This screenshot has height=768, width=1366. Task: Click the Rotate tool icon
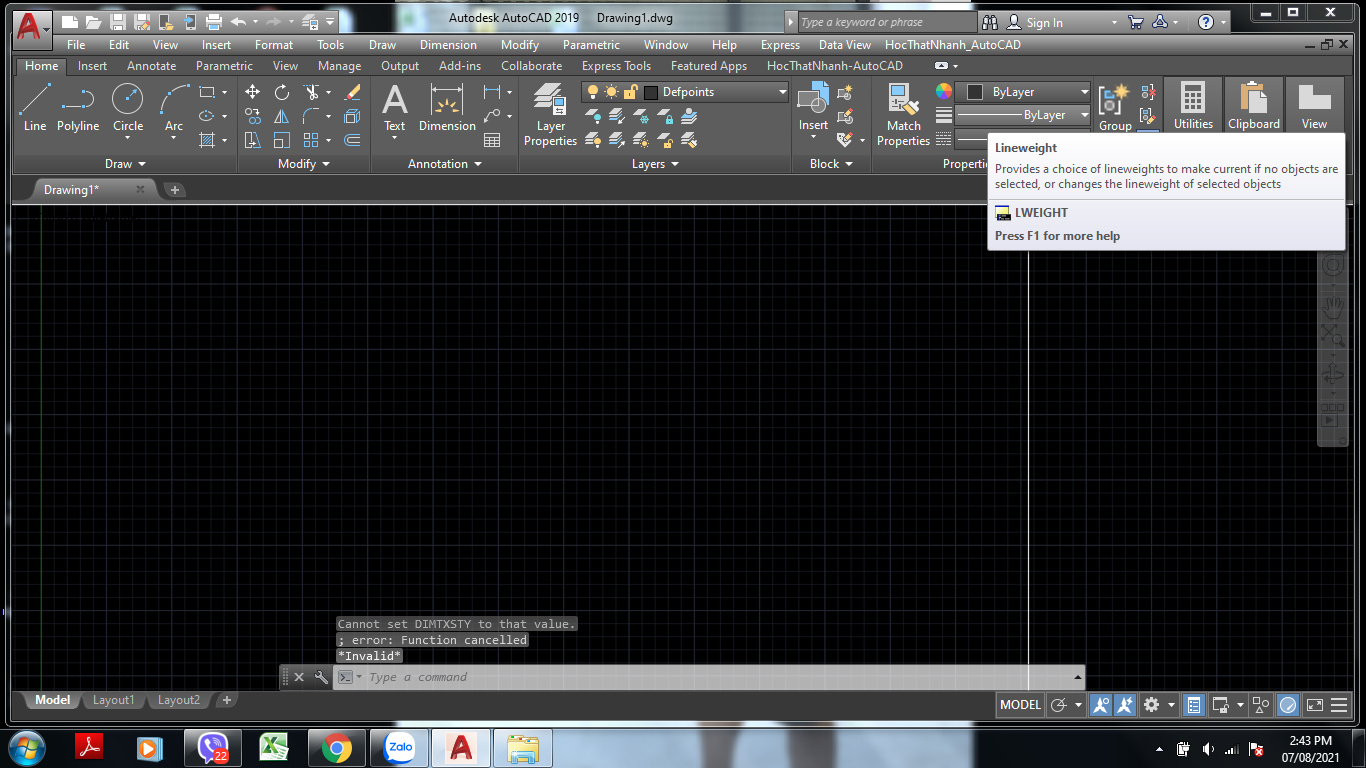point(282,92)
